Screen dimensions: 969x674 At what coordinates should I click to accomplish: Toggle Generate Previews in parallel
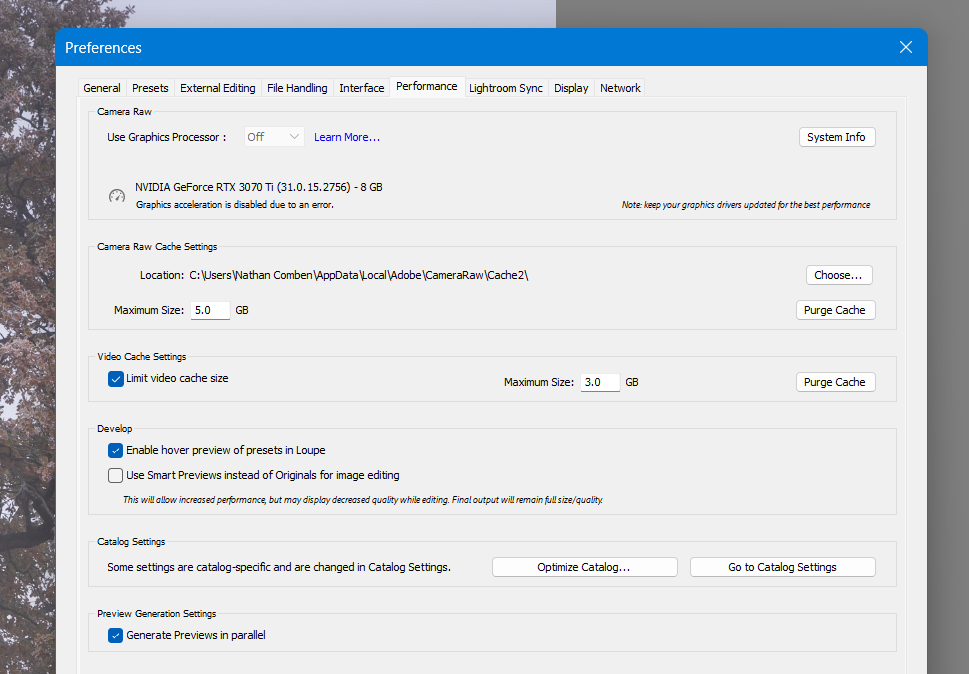click(x=115, y=634)
